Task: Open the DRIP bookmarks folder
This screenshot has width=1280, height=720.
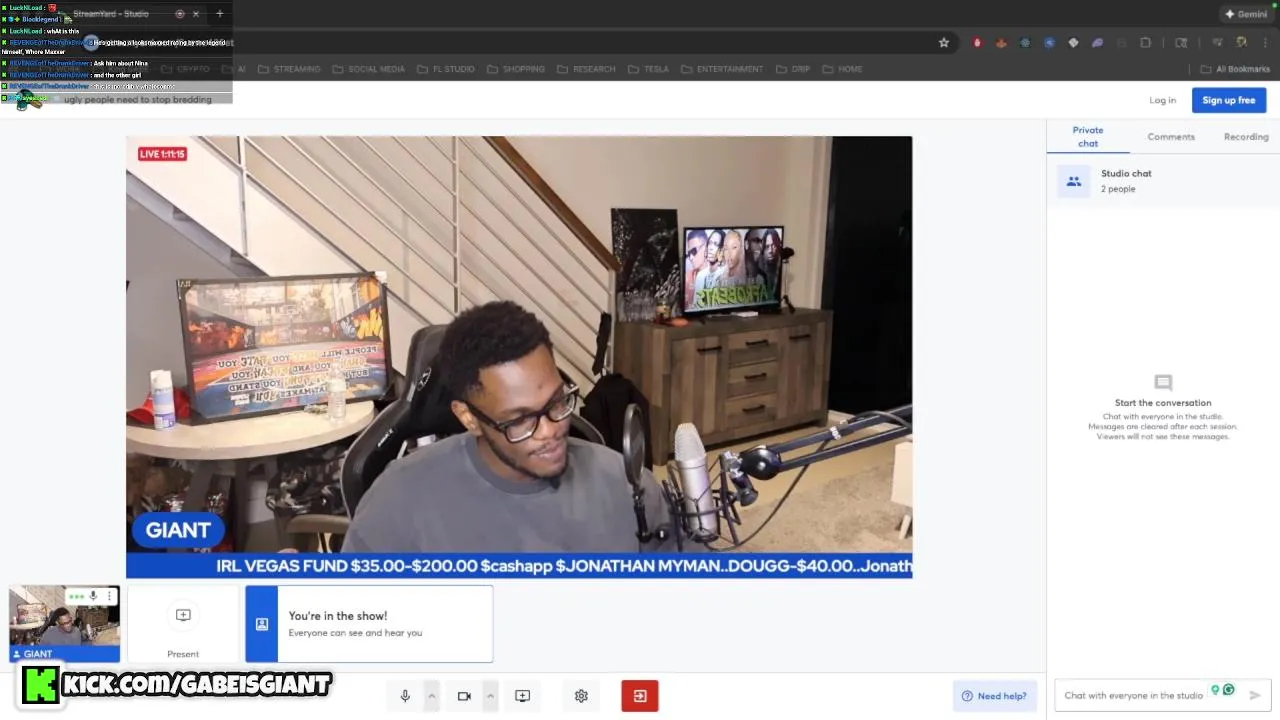Action: point(793,69)
